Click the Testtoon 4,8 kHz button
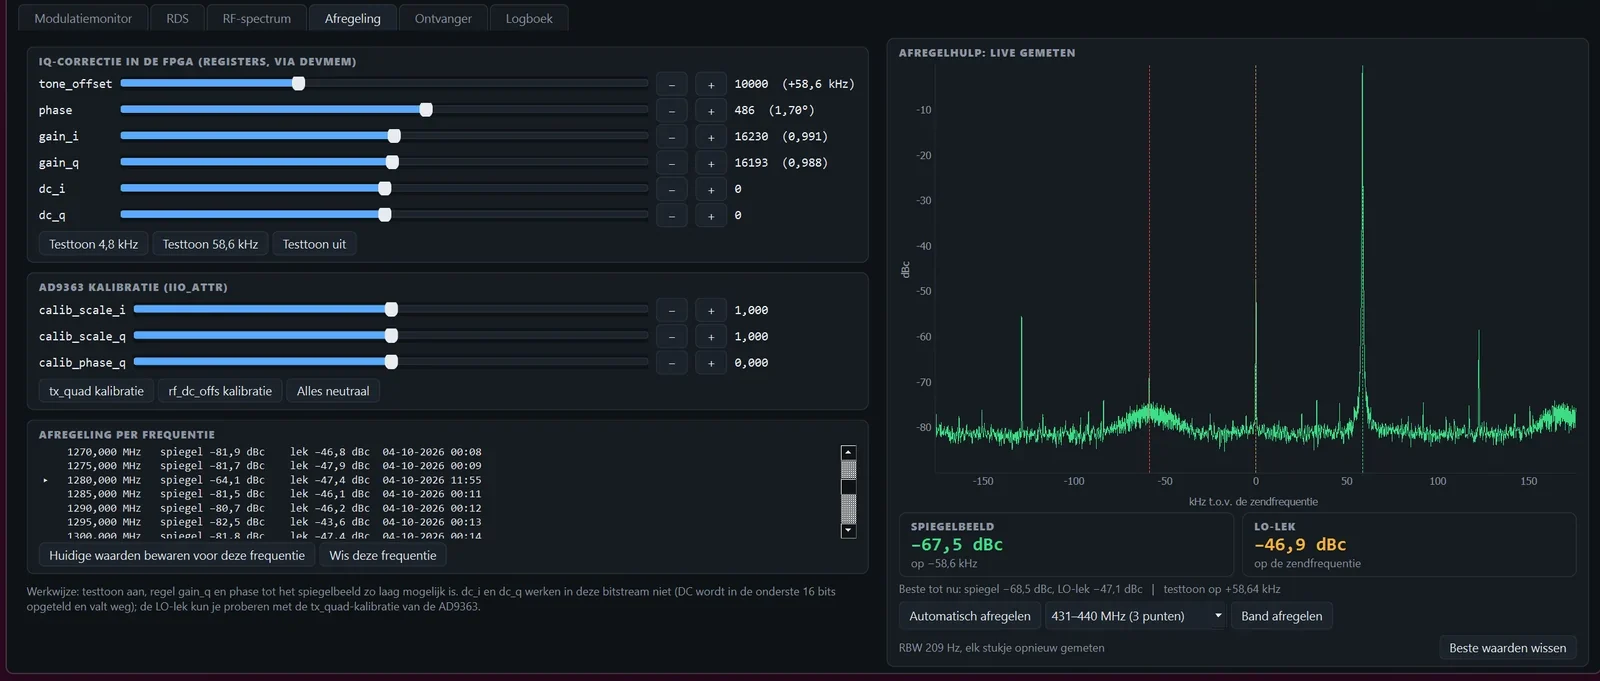The image size is (1600, 681). [x=94, y=244]
